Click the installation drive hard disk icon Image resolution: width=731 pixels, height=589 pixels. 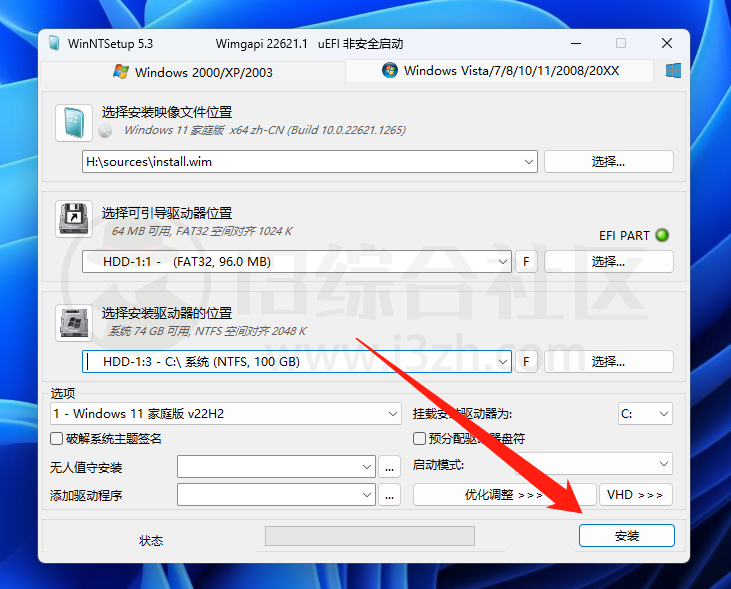click(74, 323)
